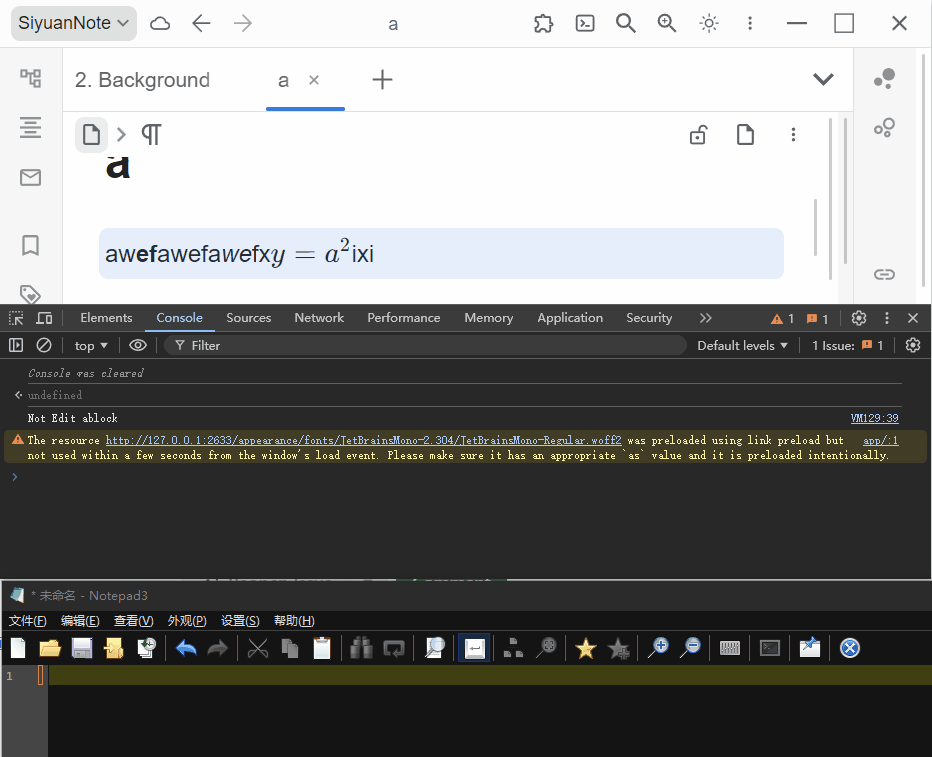Click the DevTools clear console icon
The height and width of the screenshot is (757, 932).
[x=44, y=345]
